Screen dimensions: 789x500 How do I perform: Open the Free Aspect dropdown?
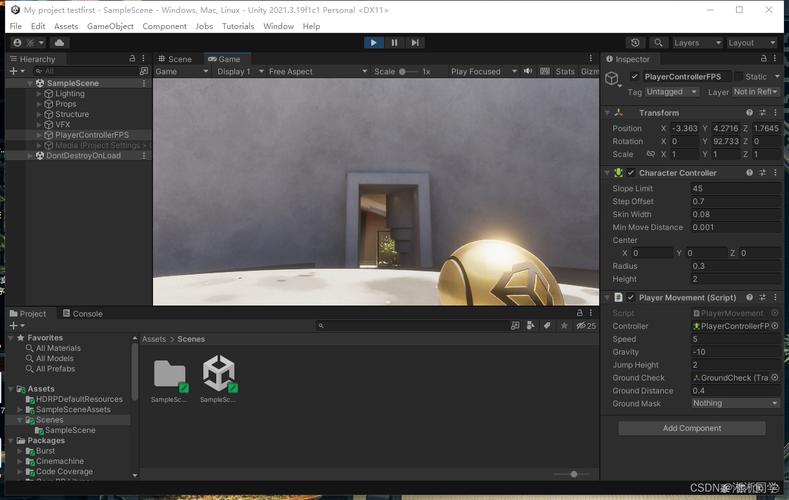tap(318, 71)
